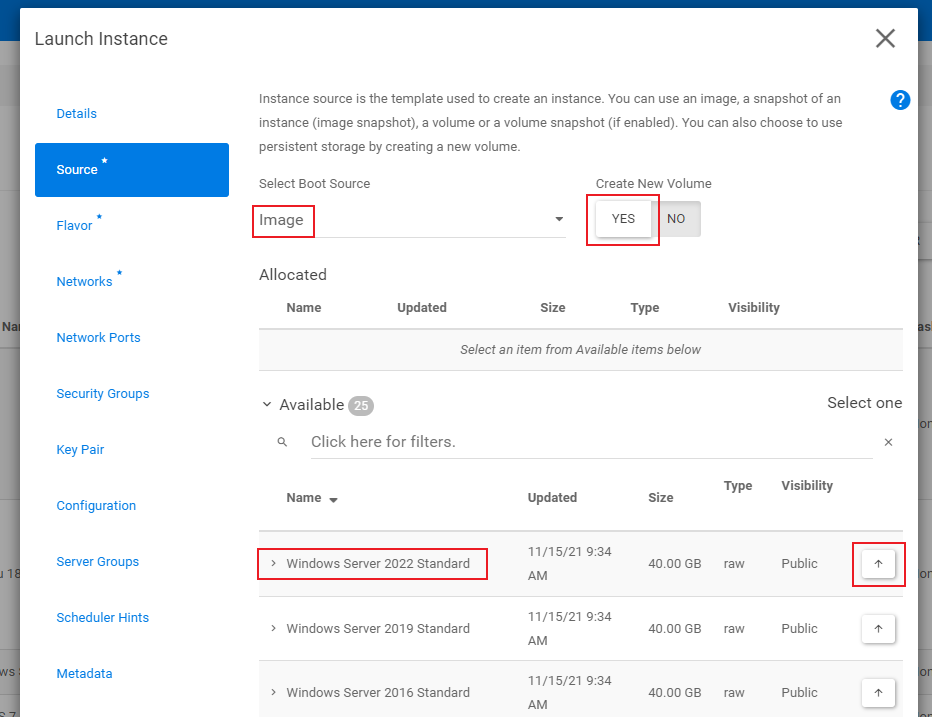This screenshot has height=717, width=932.
Task: Click the Size column header in Available
Action: (660, 498)
